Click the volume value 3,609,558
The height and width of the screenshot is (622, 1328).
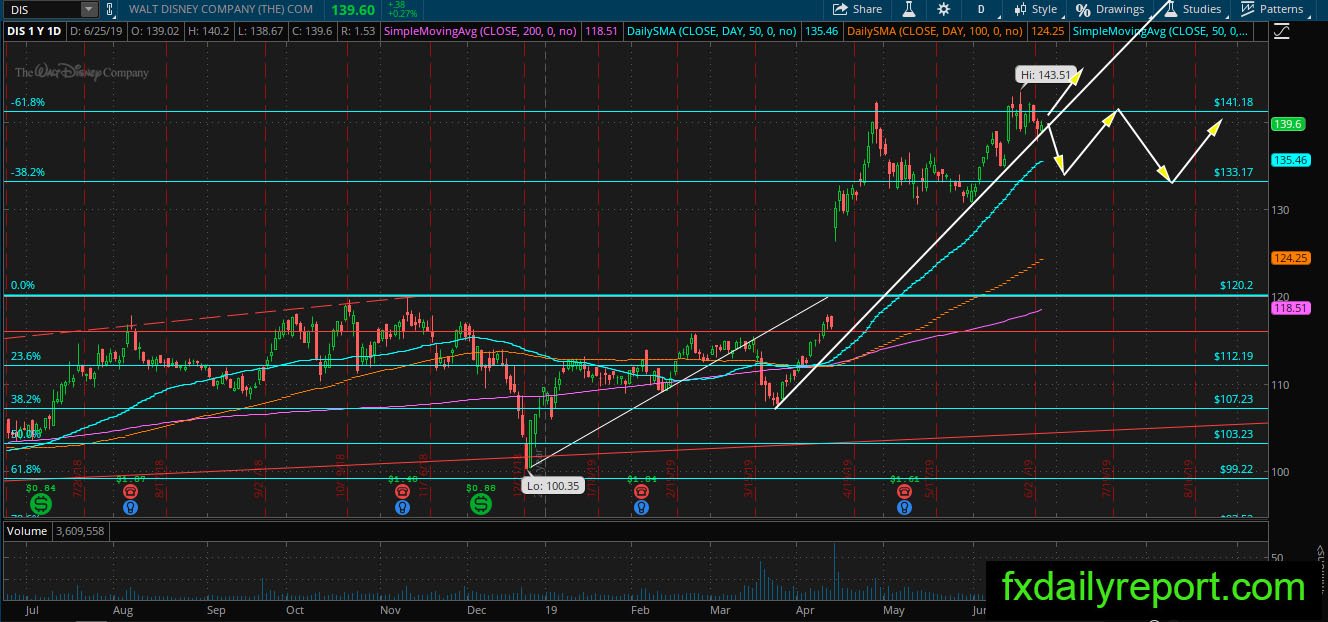79,529
